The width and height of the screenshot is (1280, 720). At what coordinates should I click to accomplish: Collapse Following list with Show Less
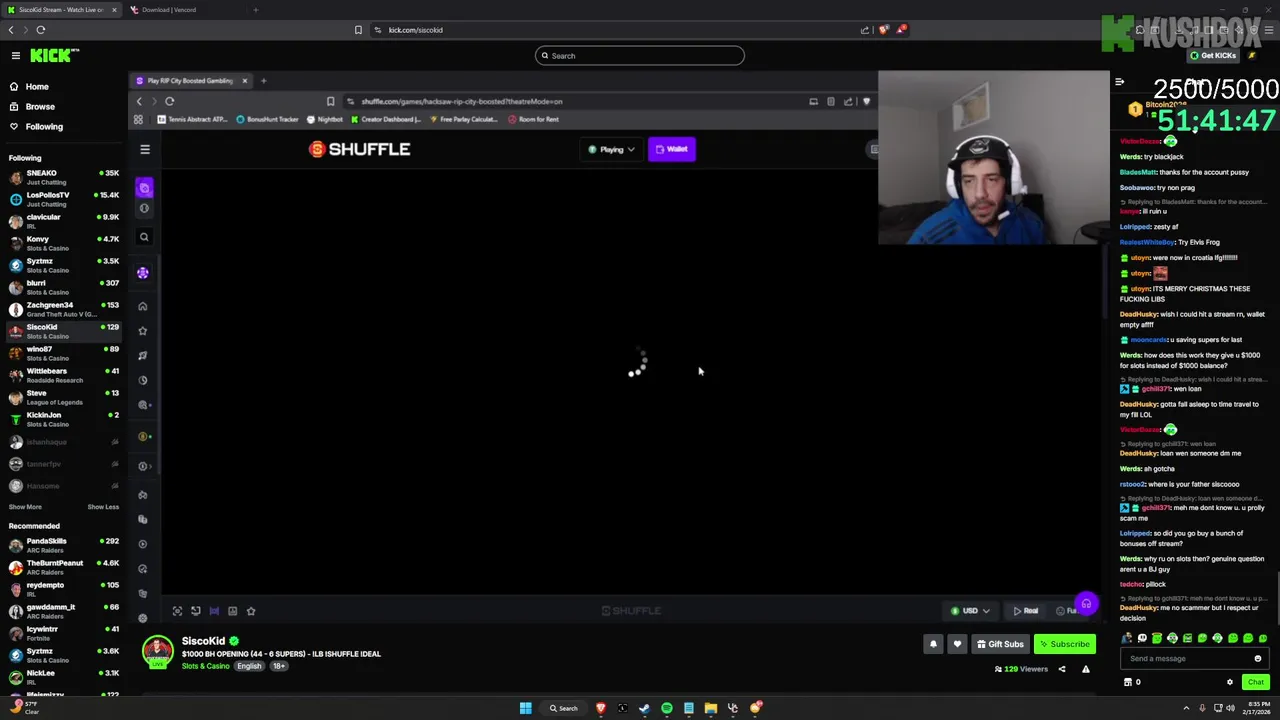pyautogui.click(x=103, y=507)
